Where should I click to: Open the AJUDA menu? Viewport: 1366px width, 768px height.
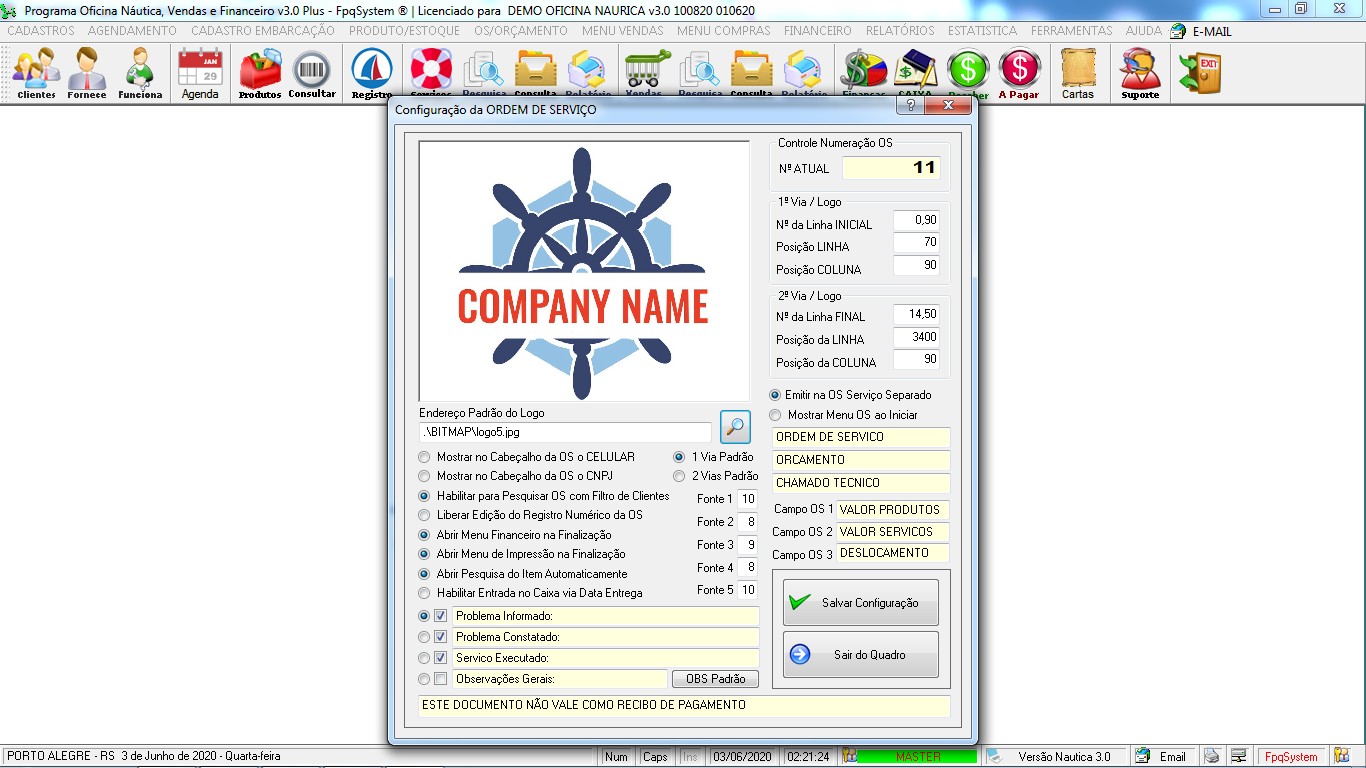[1144, 31]
